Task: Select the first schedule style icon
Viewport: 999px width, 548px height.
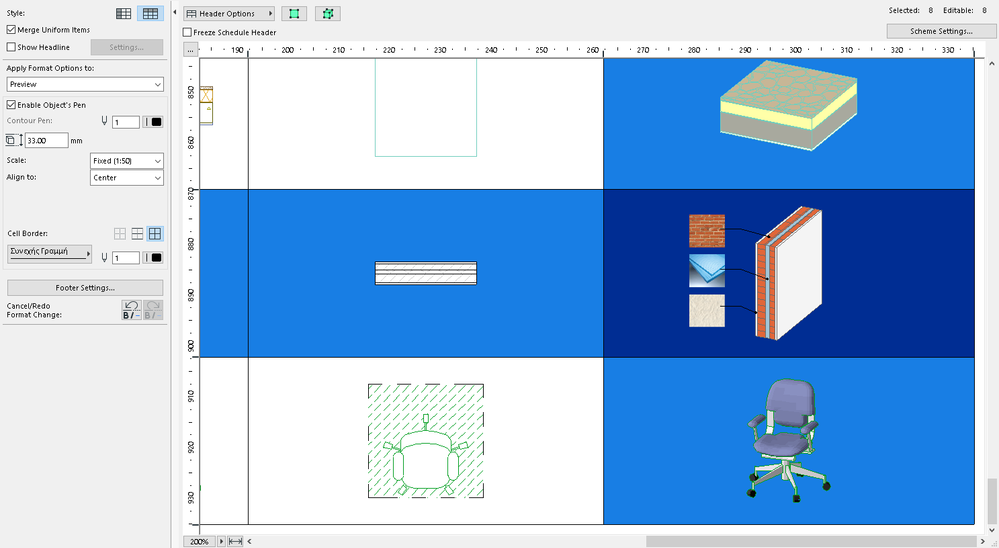Action: (124, 13)
